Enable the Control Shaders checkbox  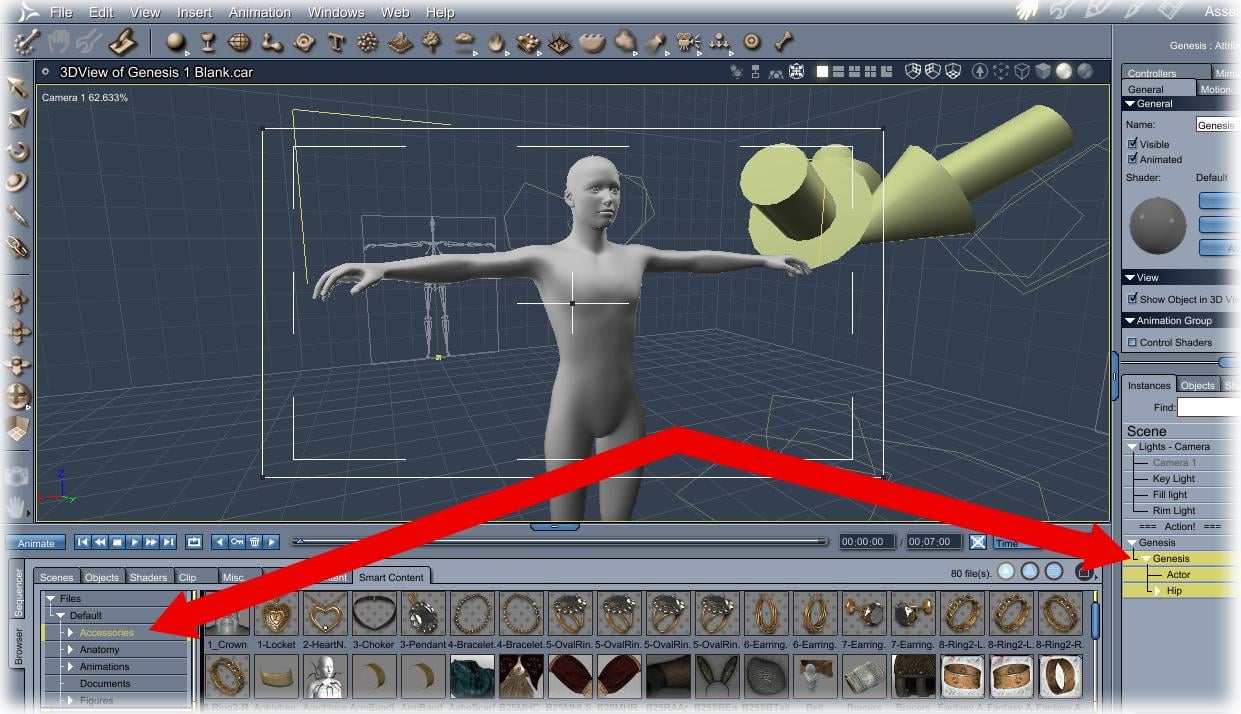[1132, 342]
